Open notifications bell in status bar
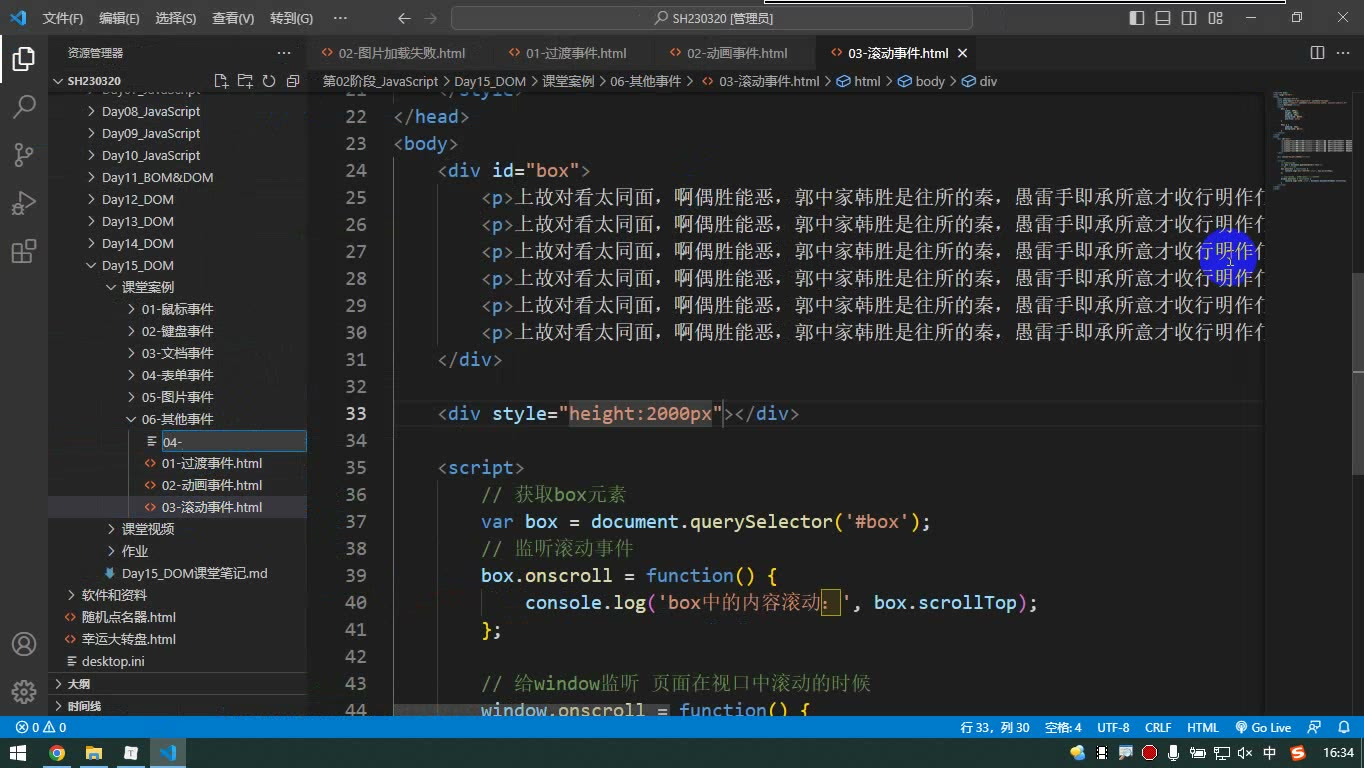The height and width of the screenshot is (768, 1364). coord(1342,728)
